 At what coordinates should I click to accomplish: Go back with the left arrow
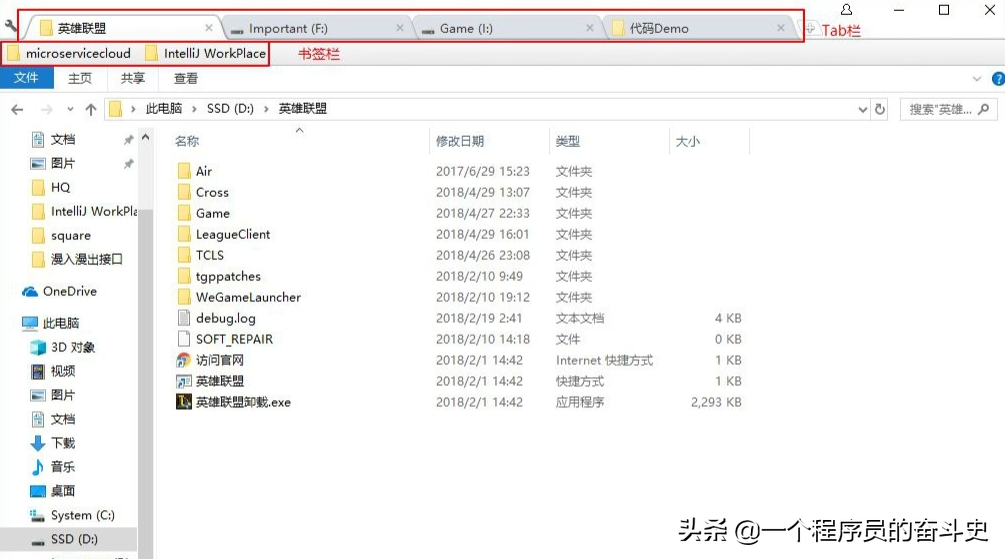click(x=17, y=110)
